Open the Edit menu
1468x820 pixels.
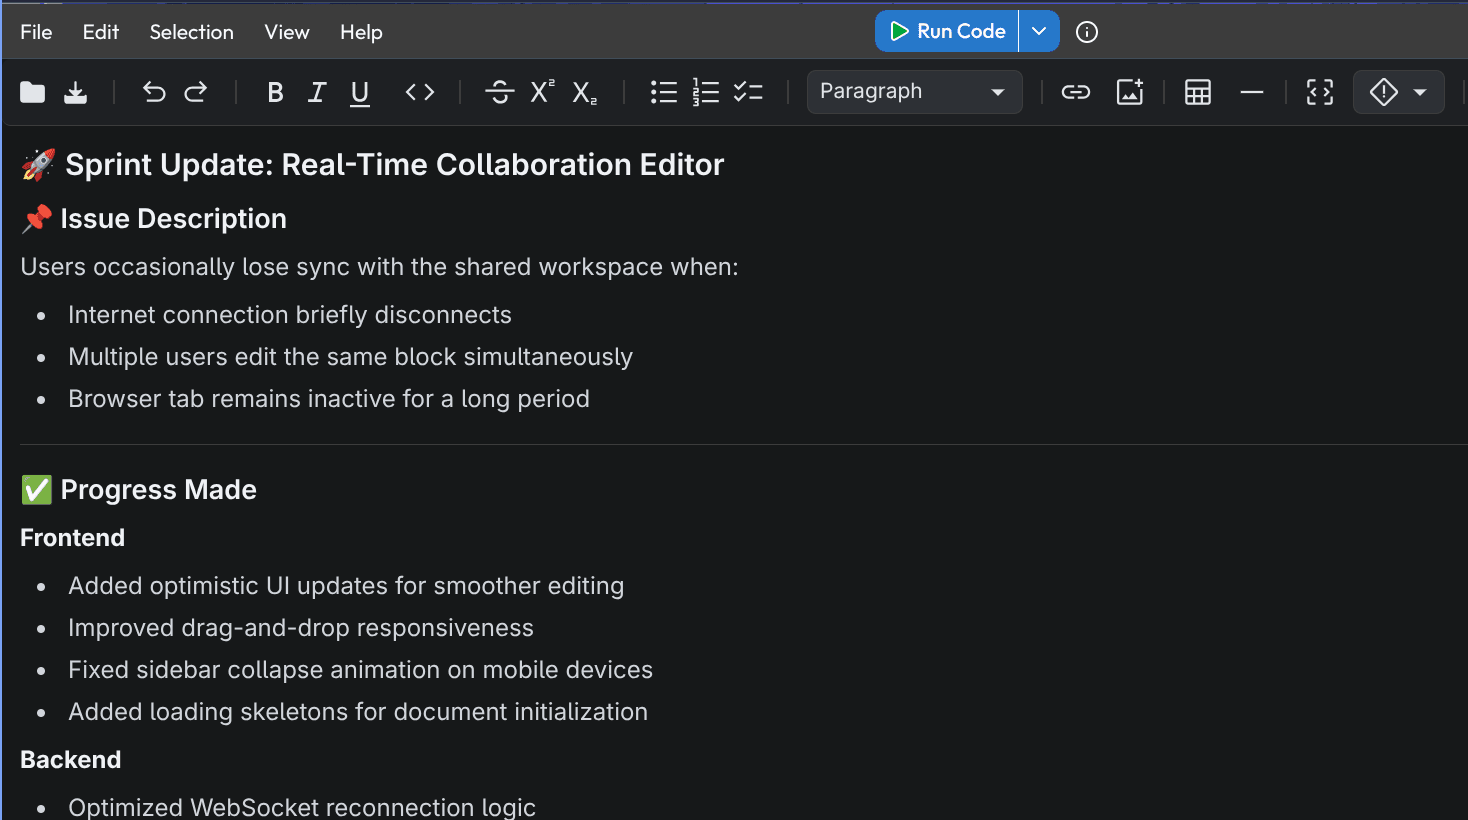tap(101, 32)
